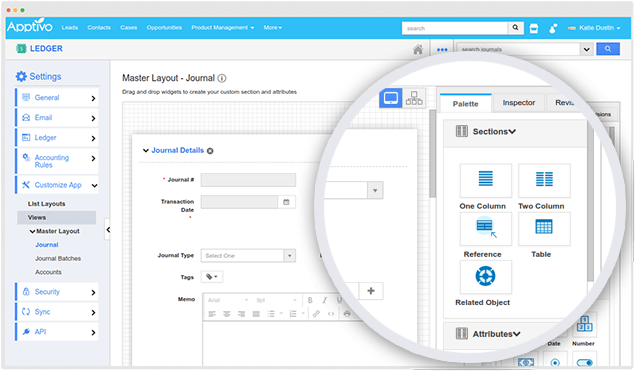
Task: Open the Ledger app icon
Action: [21, 49]
